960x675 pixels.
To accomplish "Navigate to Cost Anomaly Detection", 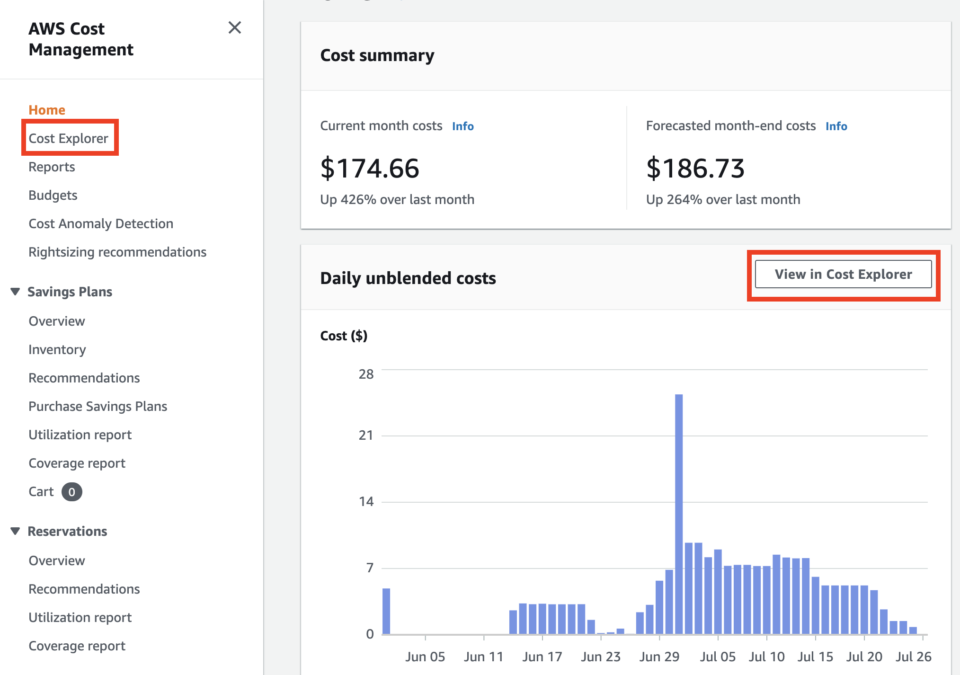I will point(100,223).
